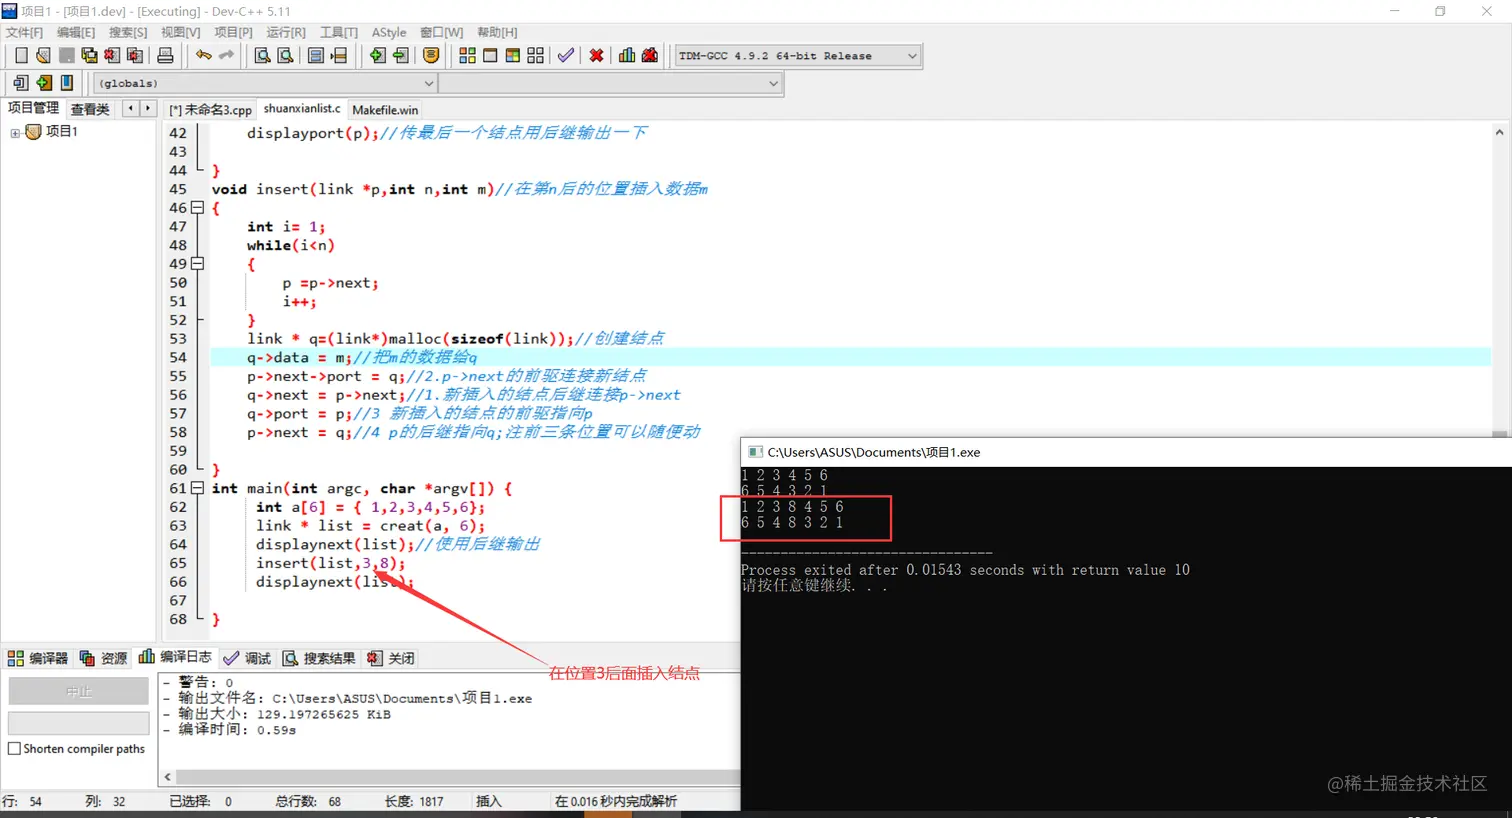Click the compile log scroll-left arrow
The width and height of the screenshot is (1512, 818).
[x=167, y=777]
